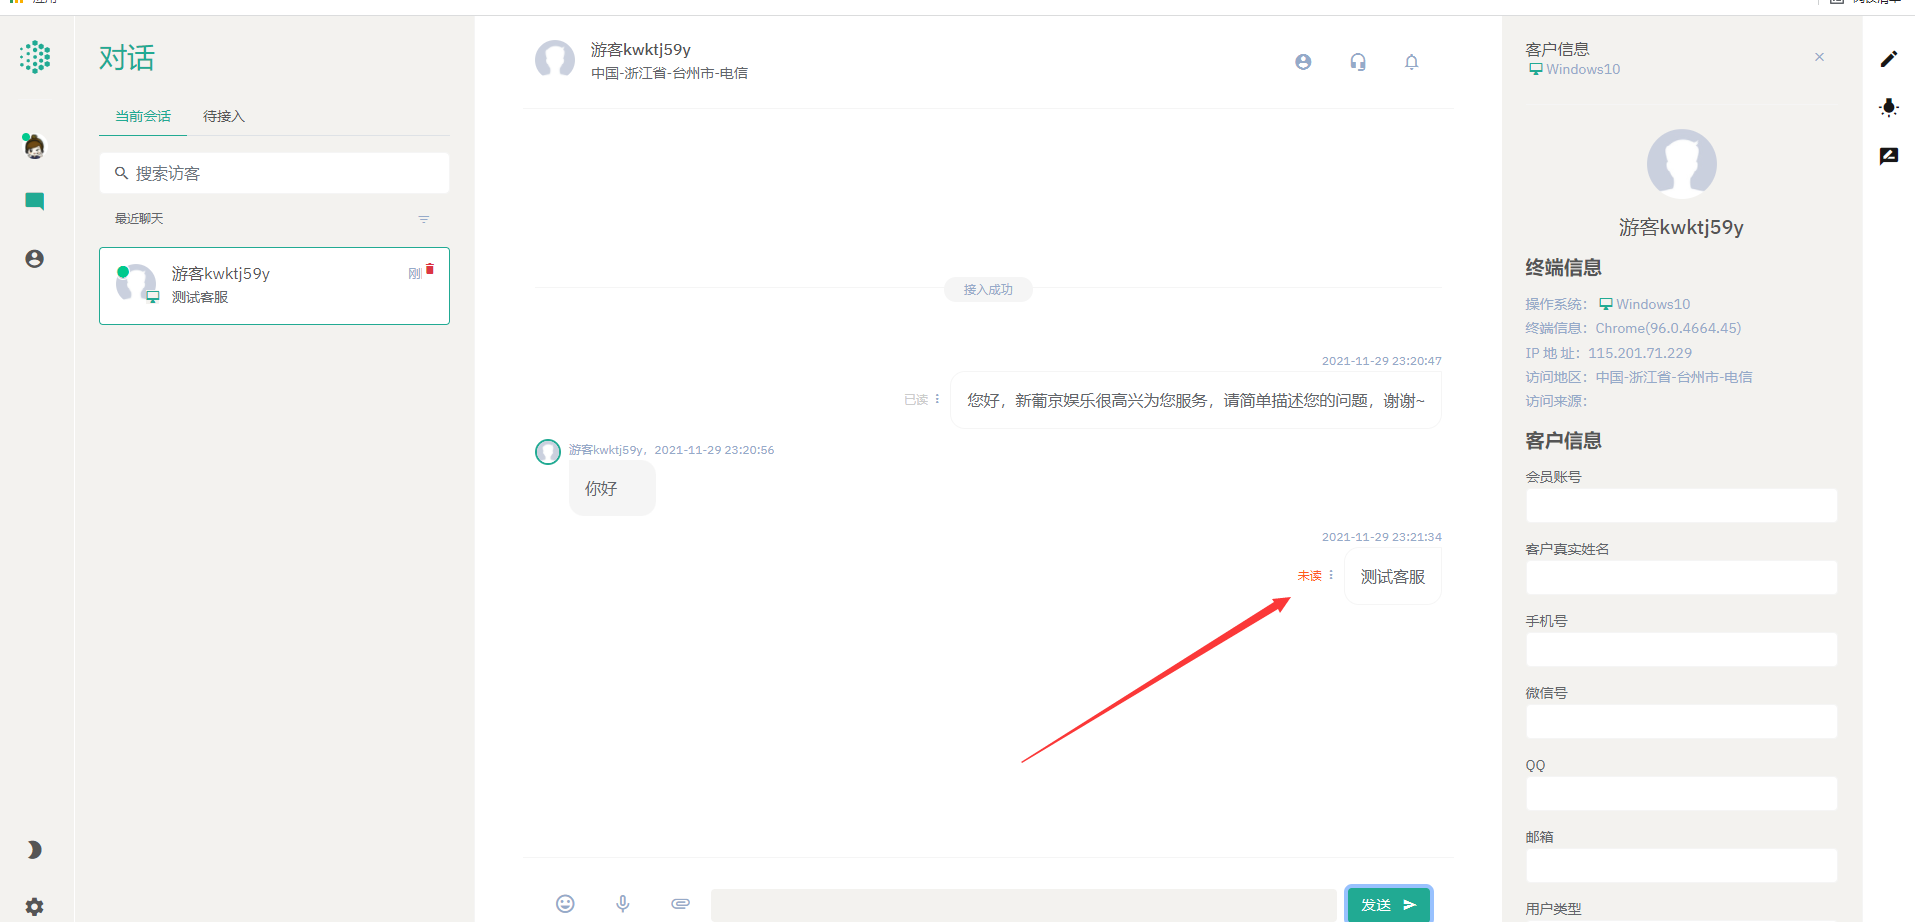Toggle dark mode with the moon icon
Screen dimensions: 1915x922
point(34,849)
